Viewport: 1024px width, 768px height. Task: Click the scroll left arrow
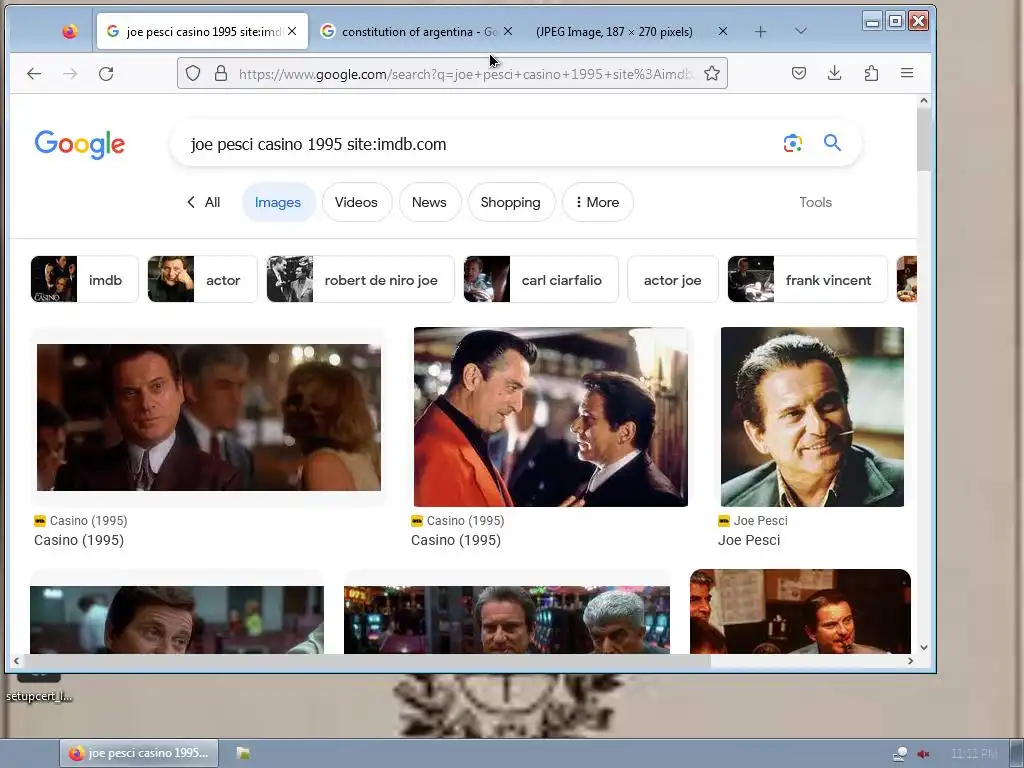(16, 661)
